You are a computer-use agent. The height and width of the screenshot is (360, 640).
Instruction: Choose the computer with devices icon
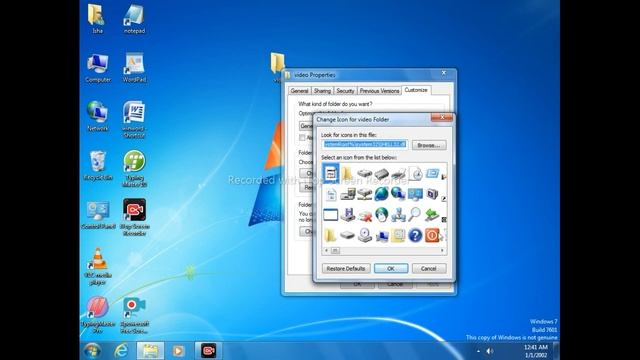click(x=347, y=194)
